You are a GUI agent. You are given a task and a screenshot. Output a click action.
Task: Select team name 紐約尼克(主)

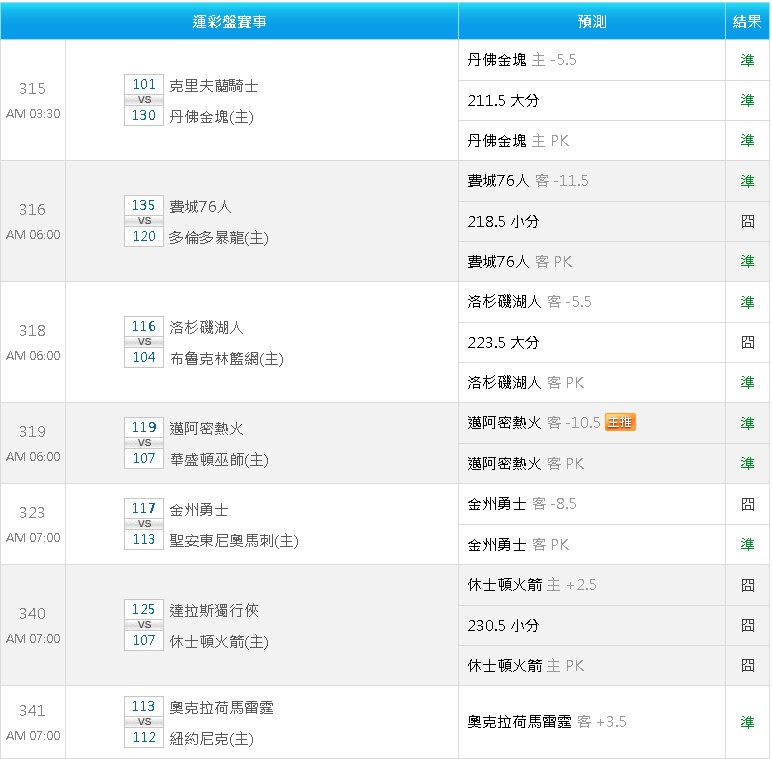click(211, 739)
